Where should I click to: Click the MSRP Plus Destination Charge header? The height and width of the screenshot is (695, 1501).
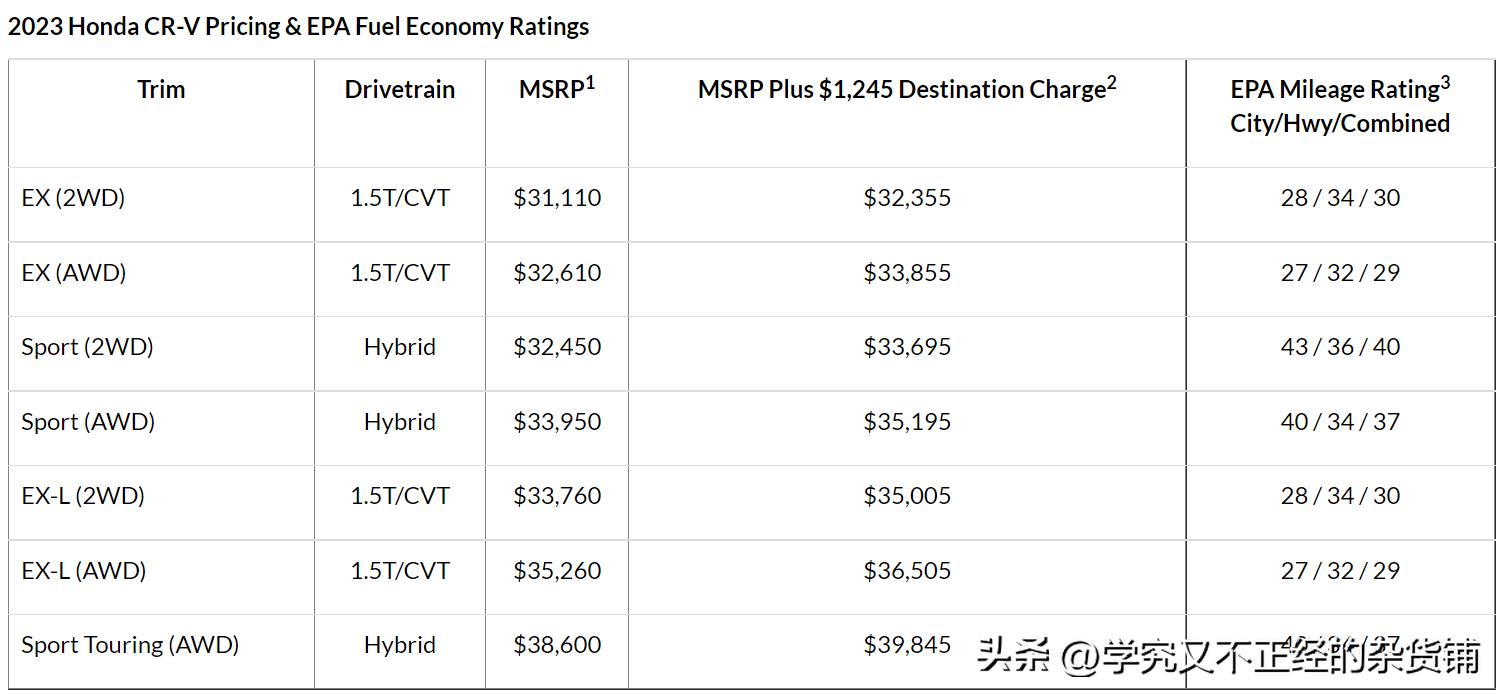click(x=907, y=88)
